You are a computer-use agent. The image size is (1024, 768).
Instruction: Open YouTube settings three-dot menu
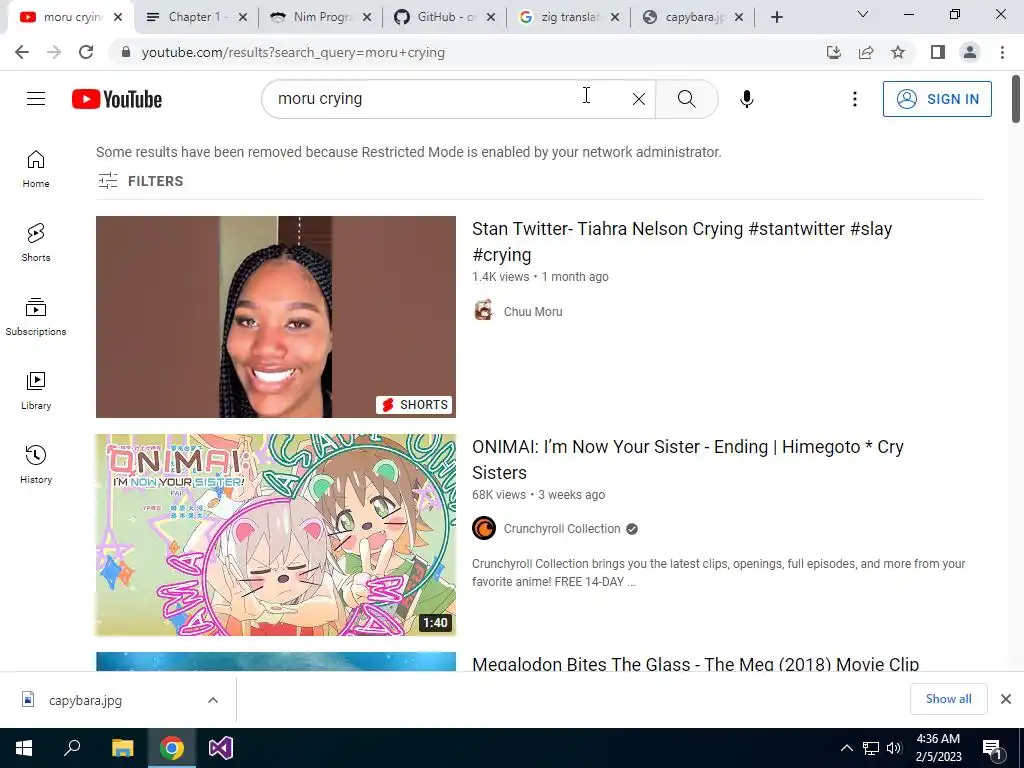(x=854, y=99)
